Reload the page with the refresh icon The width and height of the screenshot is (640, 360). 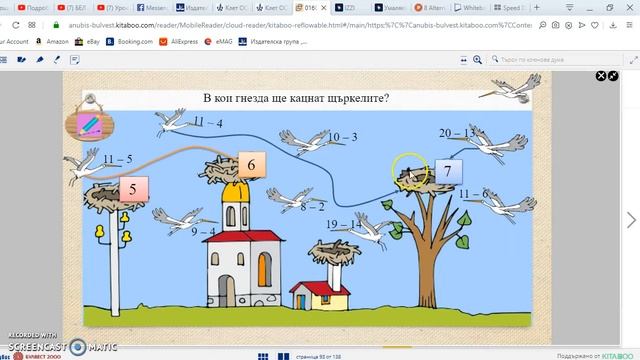pos(16,25)
